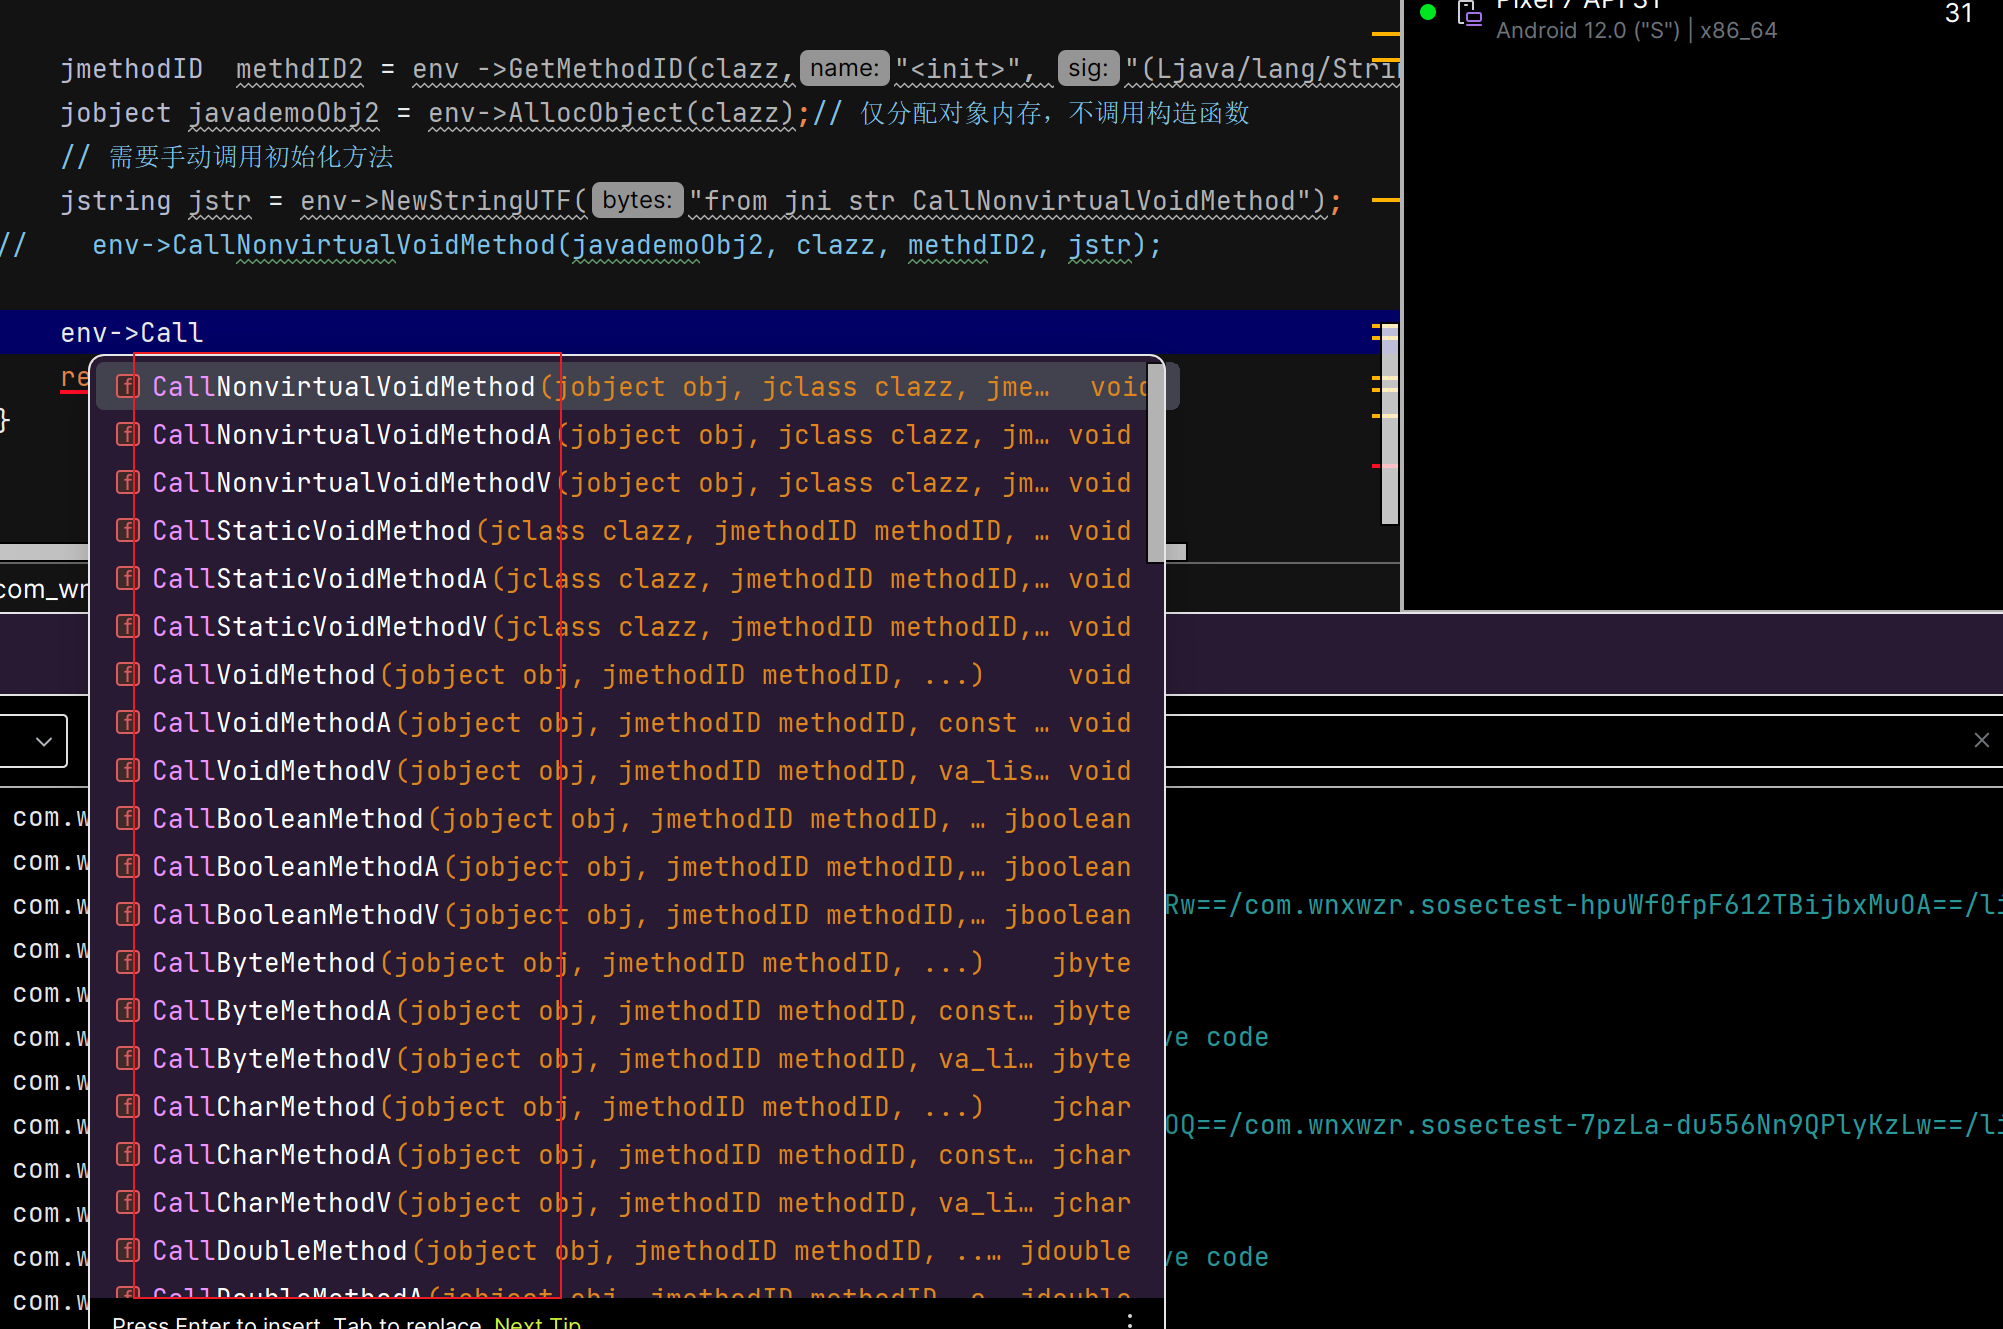Click the 'name:' parameter hint
The image size is (2003, 1329).
coord(844,68)
